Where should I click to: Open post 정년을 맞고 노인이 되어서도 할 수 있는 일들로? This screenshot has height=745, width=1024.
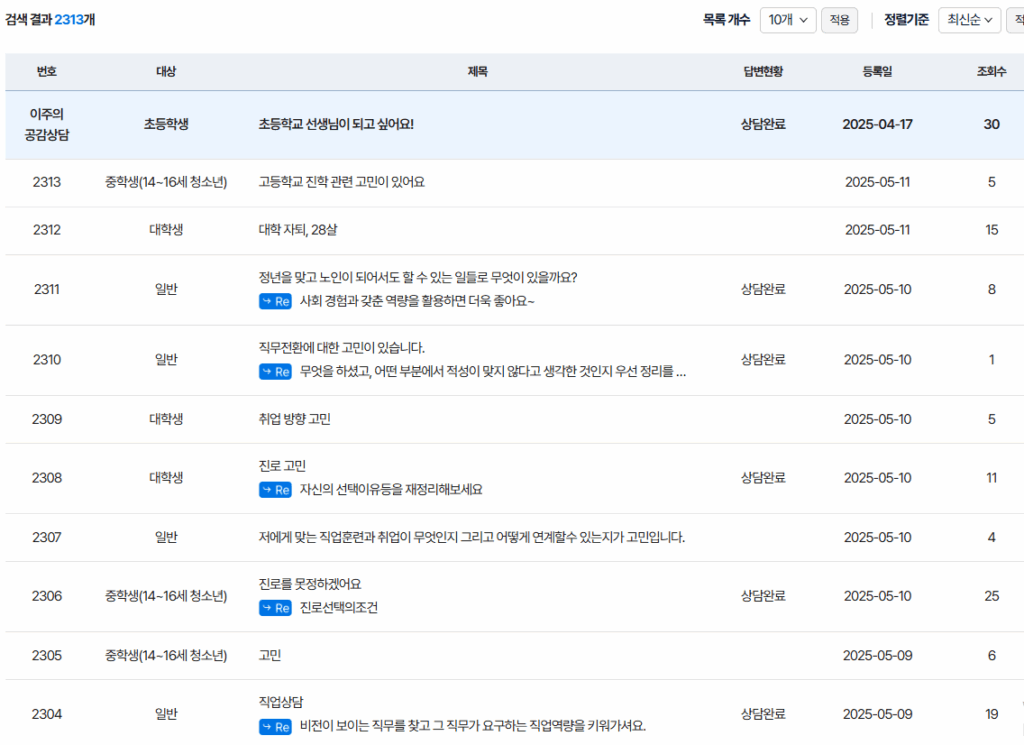click(x=418, y=277)
